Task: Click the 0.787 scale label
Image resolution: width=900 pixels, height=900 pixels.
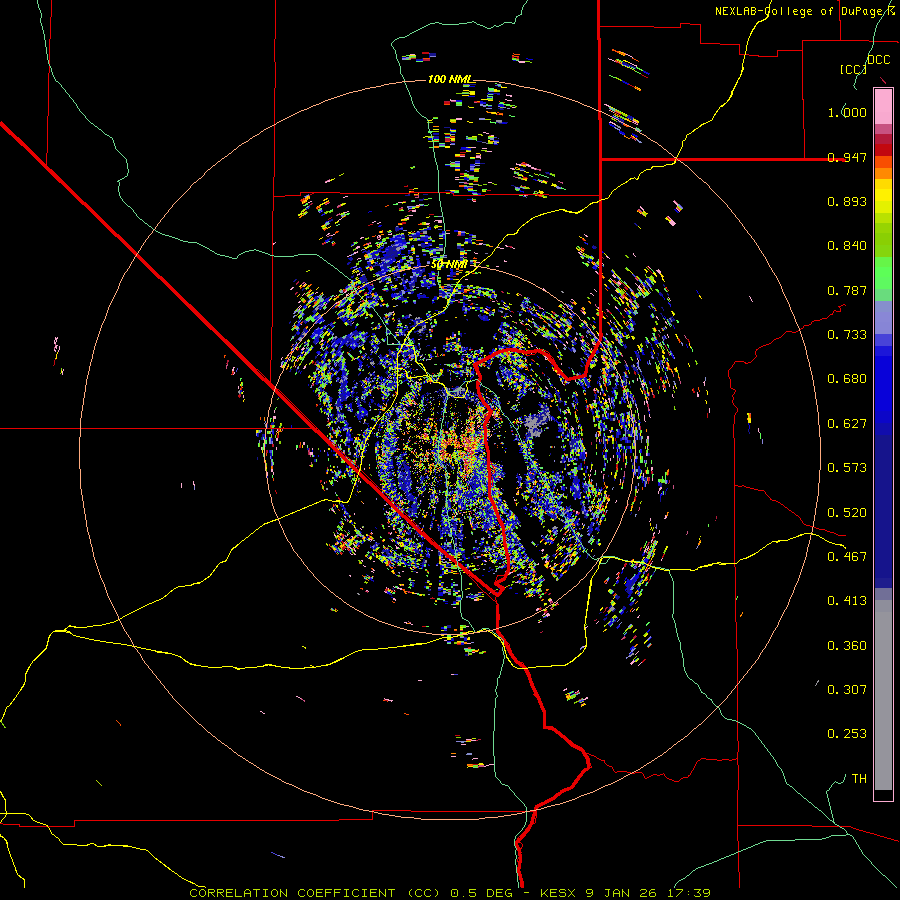Action: (x=847, y=290)
